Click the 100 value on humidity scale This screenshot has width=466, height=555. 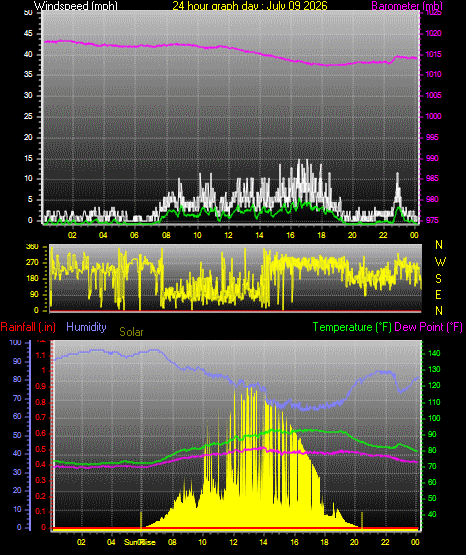coord(16,342)
